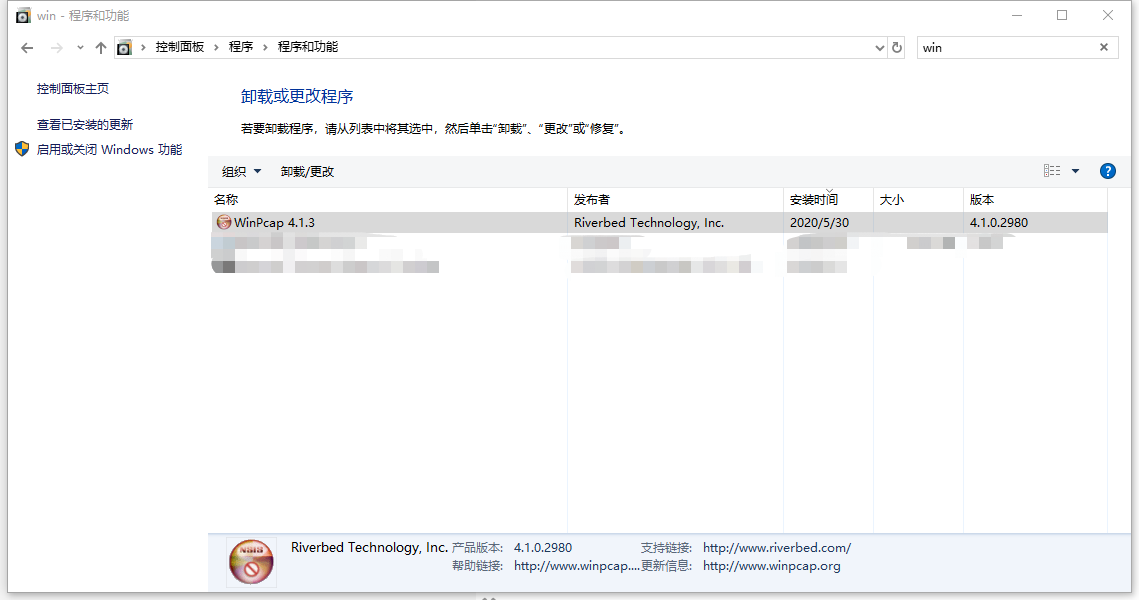Open Help via the blue question mark
The image size is (1139, 600).
tap(1107, 170)
